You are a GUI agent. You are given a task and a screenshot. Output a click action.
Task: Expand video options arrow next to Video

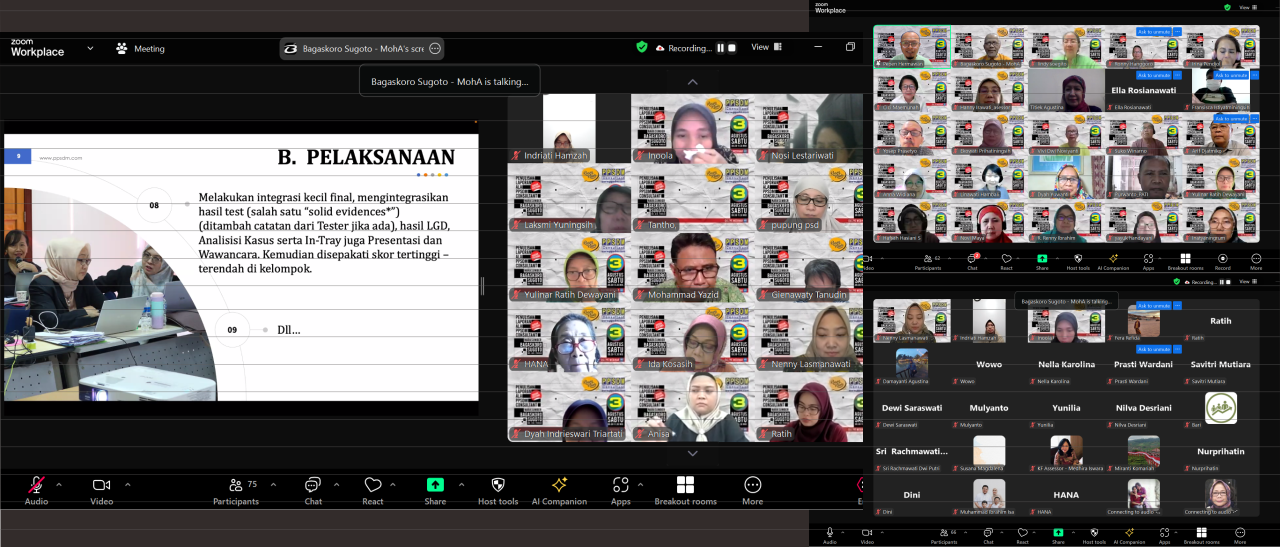tap(127, 484)
